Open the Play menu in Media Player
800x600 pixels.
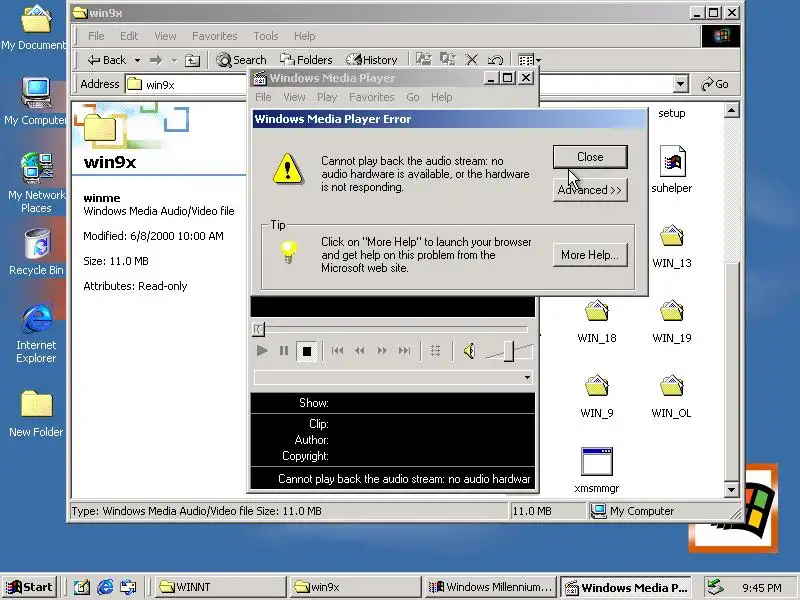[327, 97]
